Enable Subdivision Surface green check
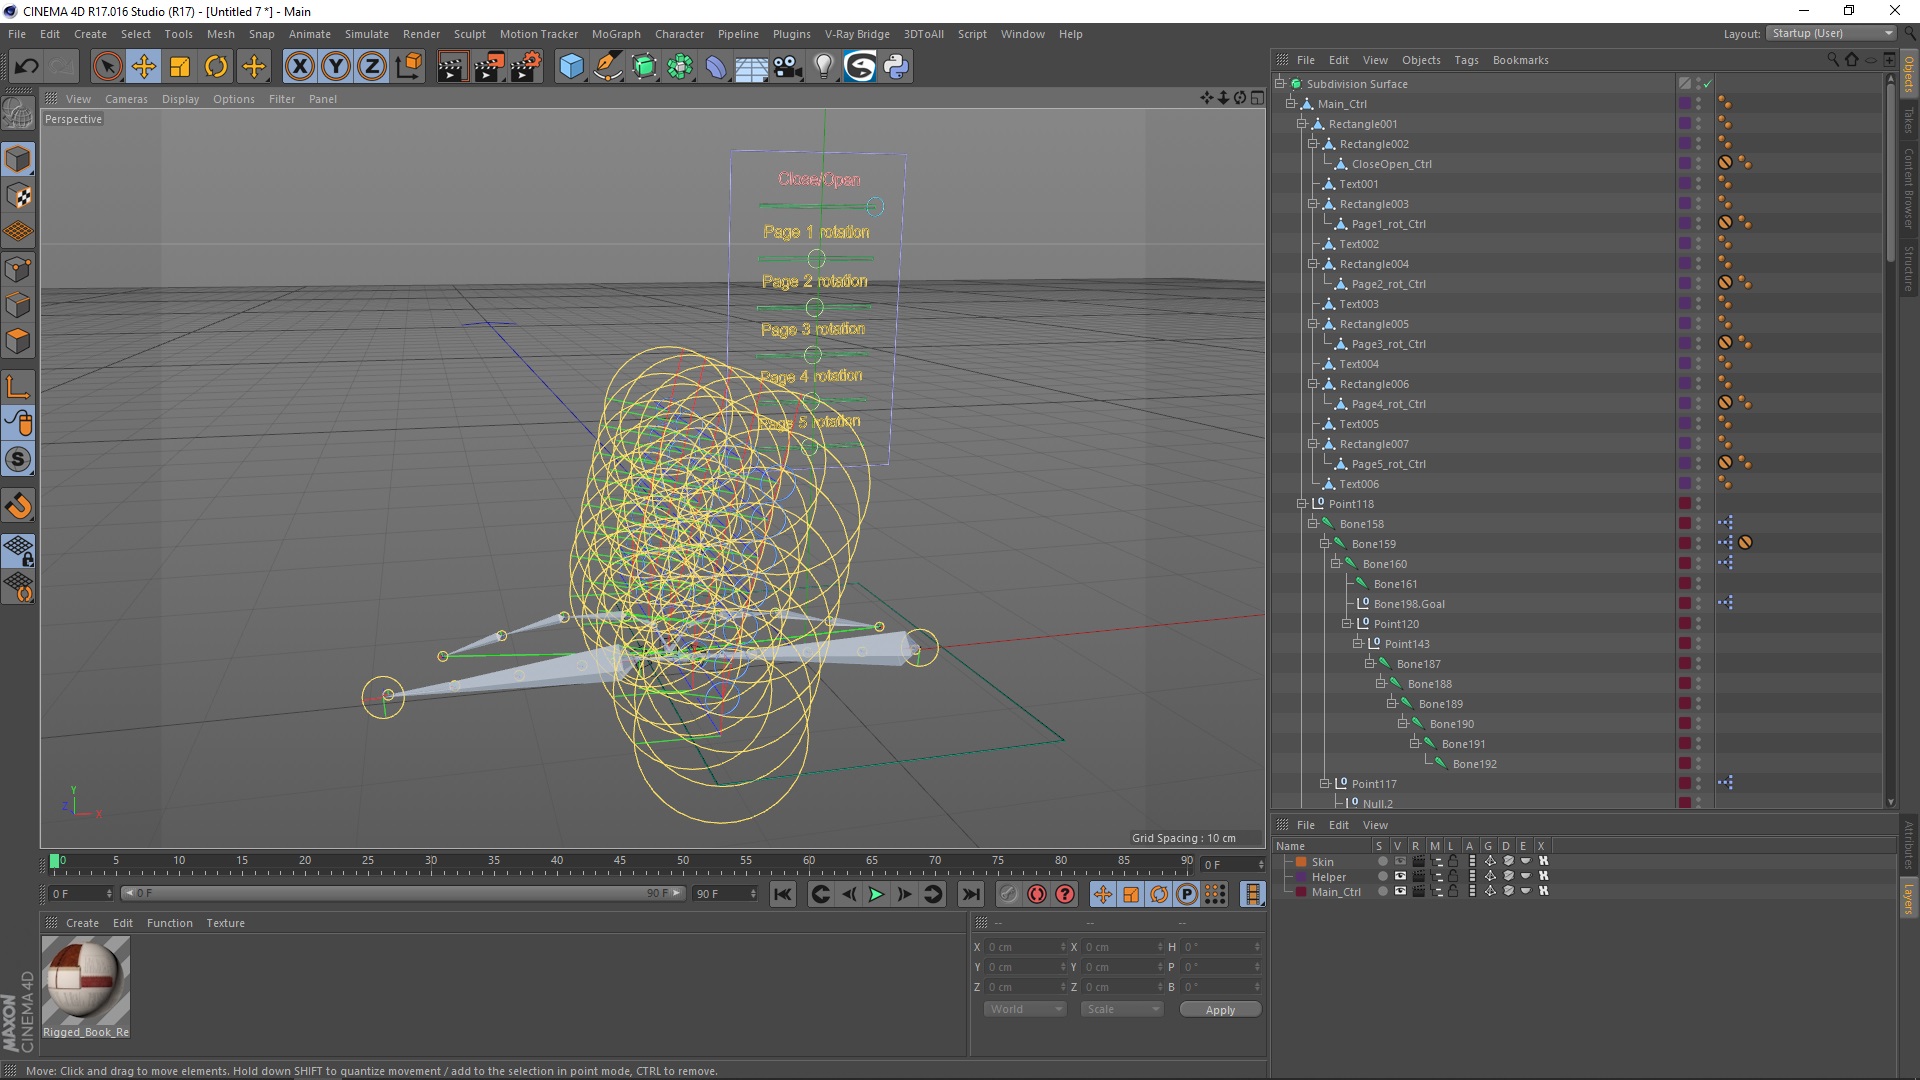This screenshot has width=1920, height=1080. click(1708, 84)
